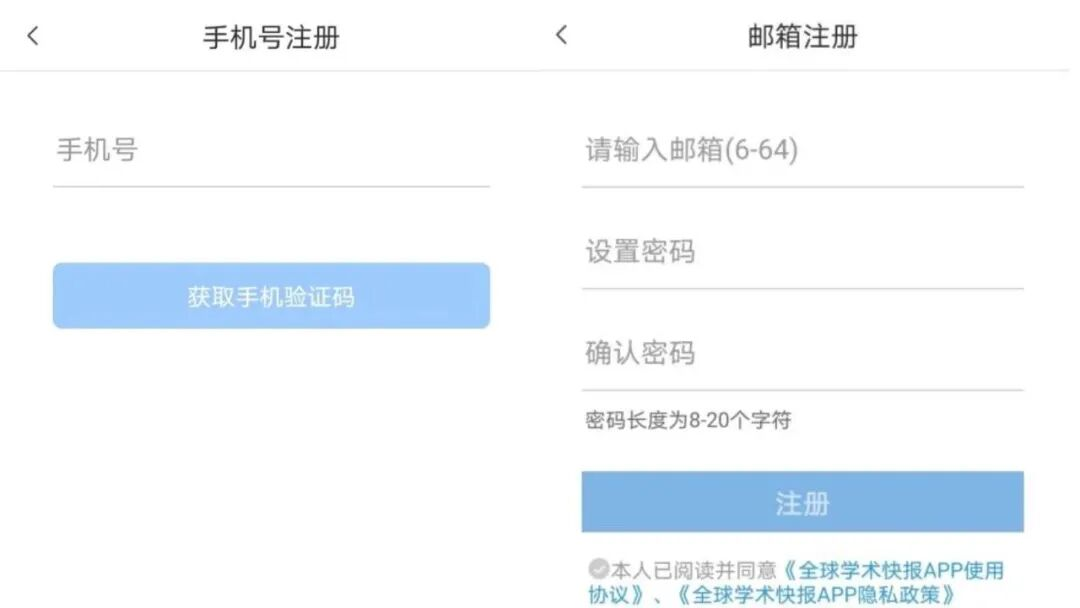Tap the blank area below 获取手机验证码
This screenshot has height=608, width=1080.
[271, 460]
